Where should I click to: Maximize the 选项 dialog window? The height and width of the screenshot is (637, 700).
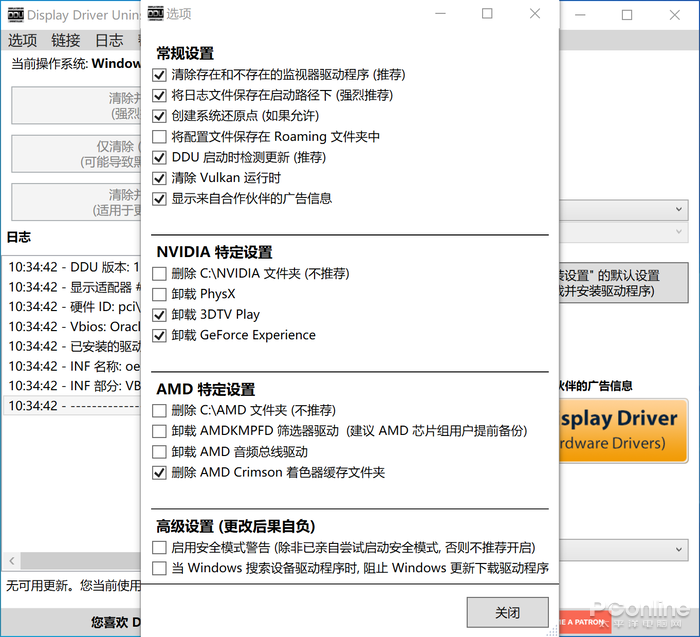click(x=487, y=14)
